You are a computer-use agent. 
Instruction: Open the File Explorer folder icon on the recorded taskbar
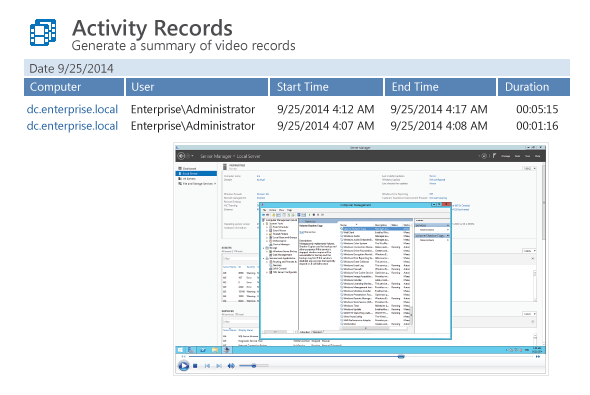[215, 350]
